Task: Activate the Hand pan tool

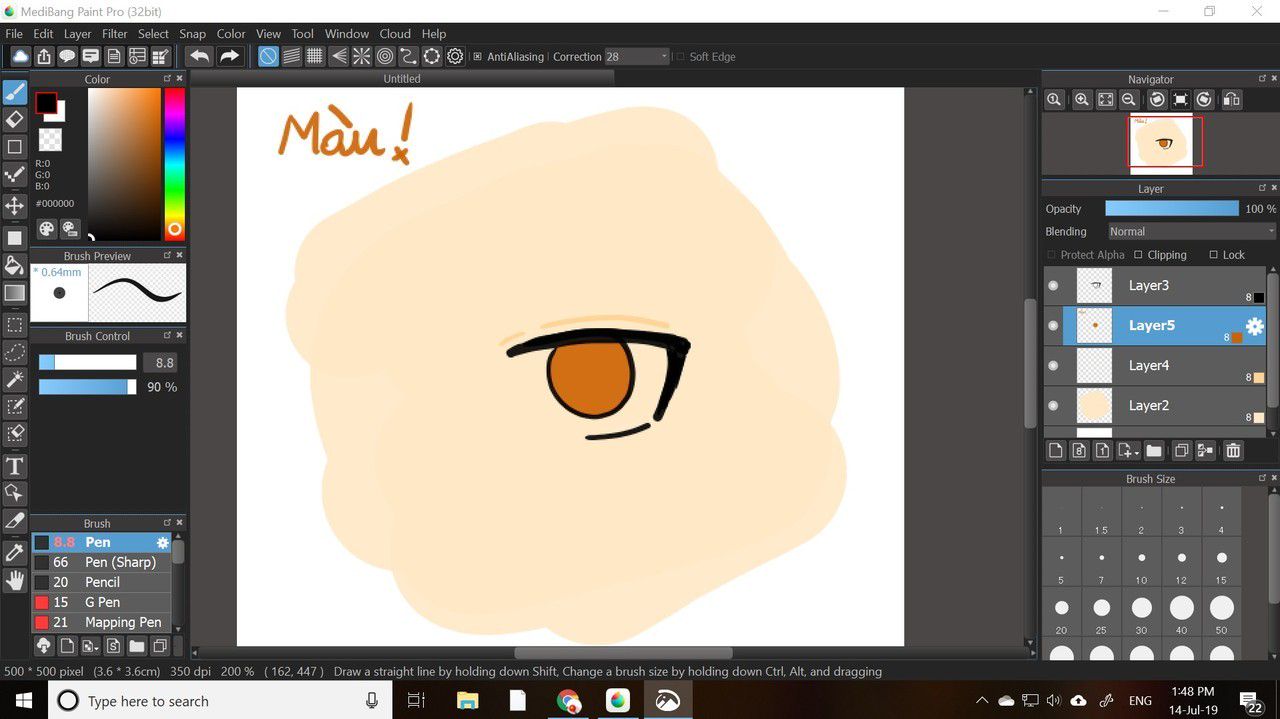Action: [15, 580]
